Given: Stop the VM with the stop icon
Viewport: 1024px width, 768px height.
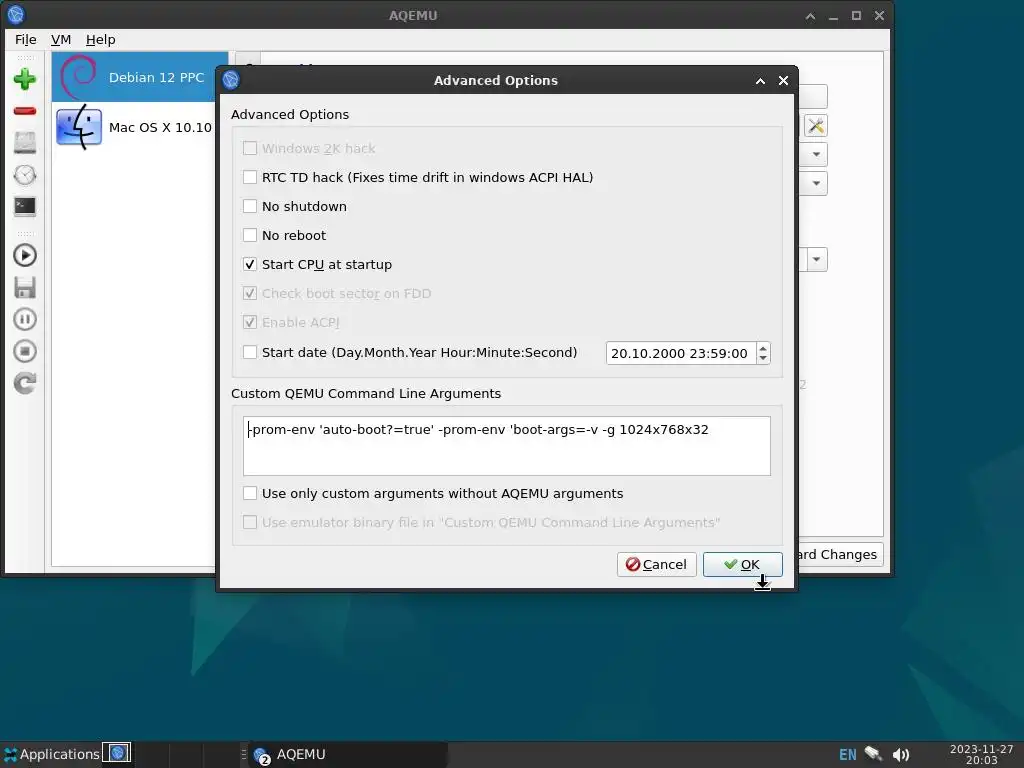Looking at the screenshot, I should [x=25, y=351].
